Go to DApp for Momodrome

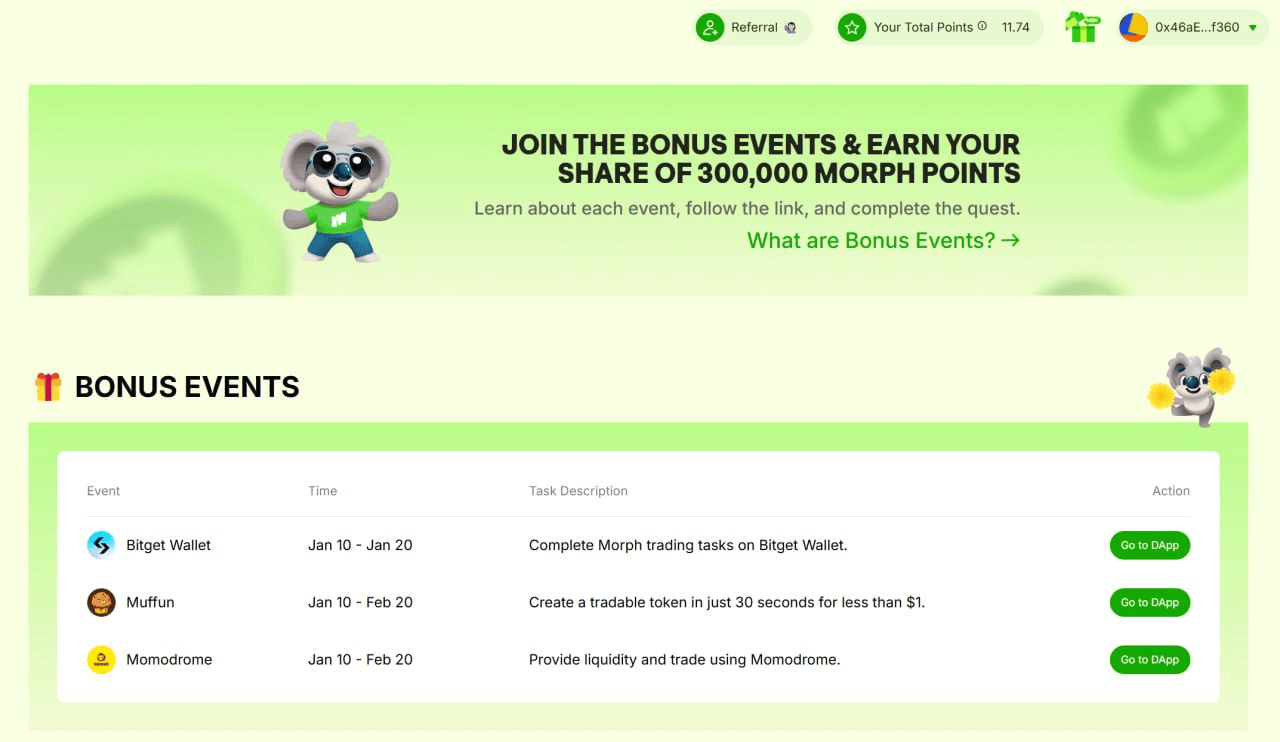1149,659
